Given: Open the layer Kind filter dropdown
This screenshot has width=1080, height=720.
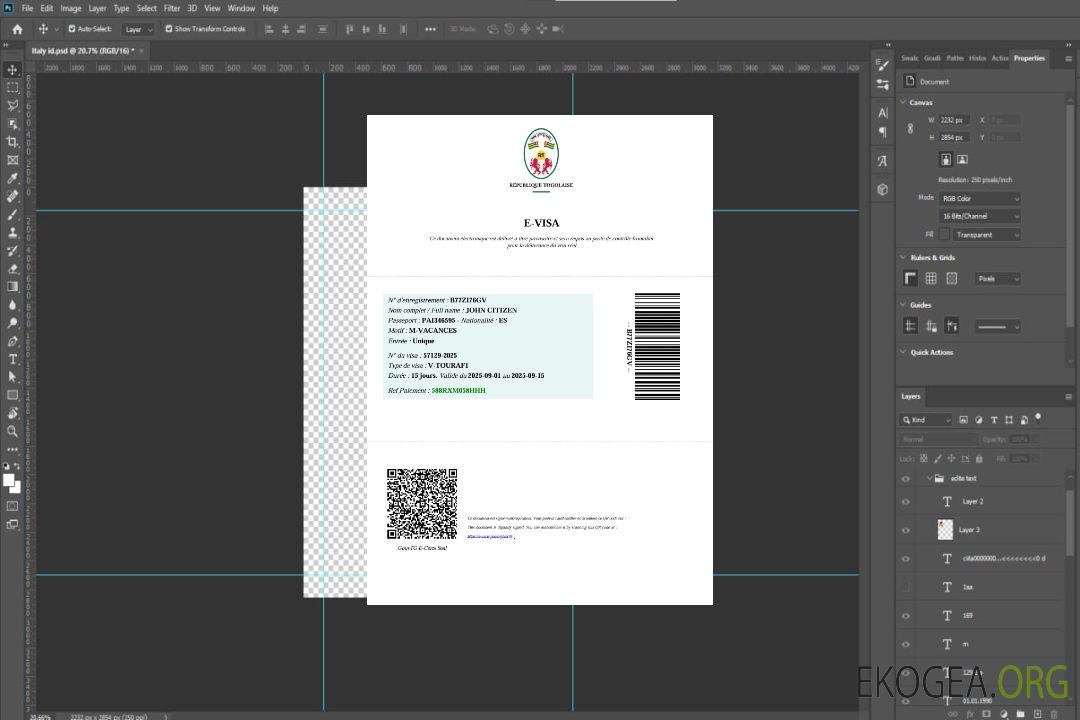Looking at the screenshot, I should pos(926,420).
